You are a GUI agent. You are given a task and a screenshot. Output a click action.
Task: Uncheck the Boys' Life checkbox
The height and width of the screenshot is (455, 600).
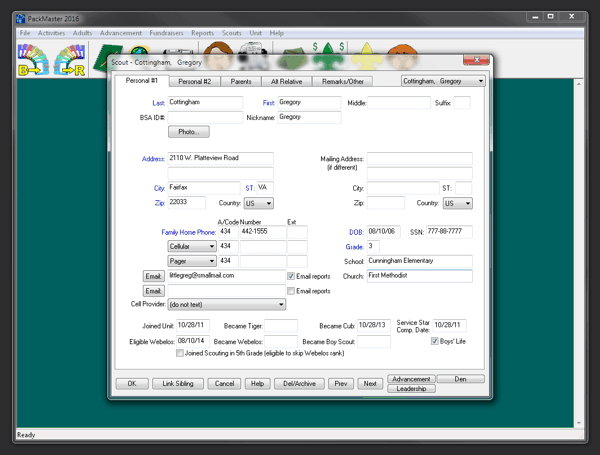(x=435, y=341)
